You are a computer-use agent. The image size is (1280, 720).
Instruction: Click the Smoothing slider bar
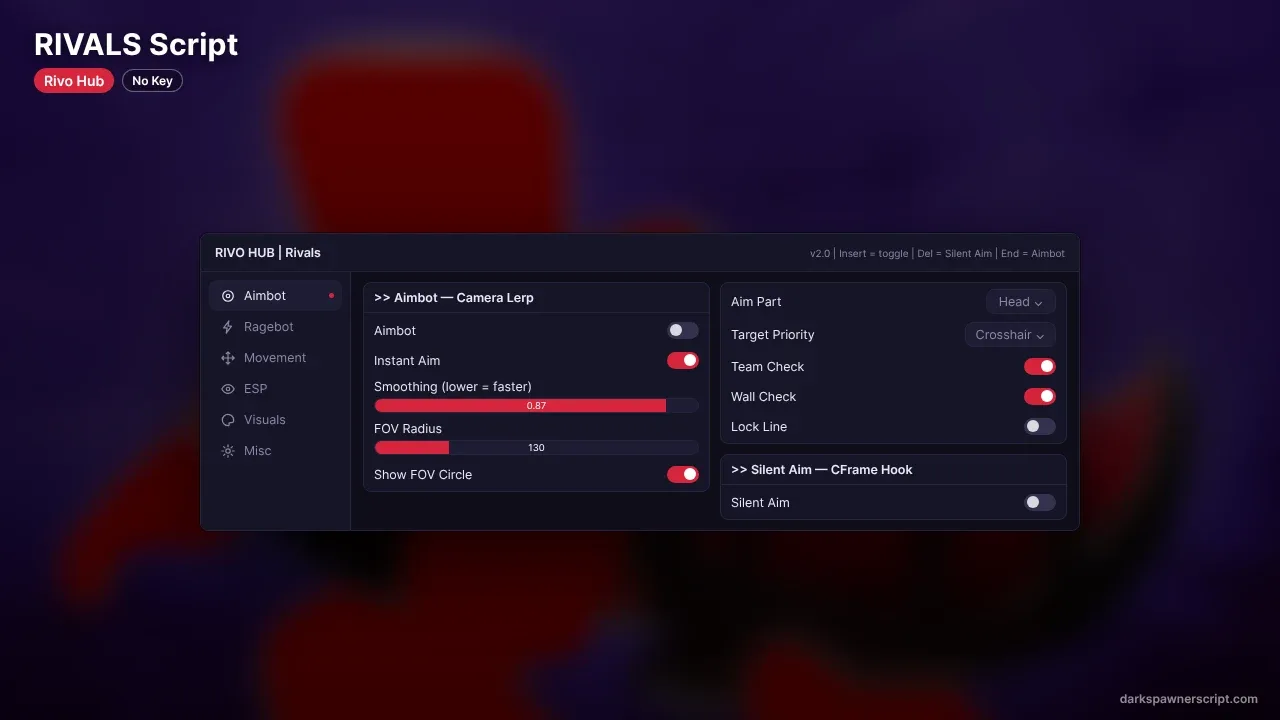tap(536, 405)
